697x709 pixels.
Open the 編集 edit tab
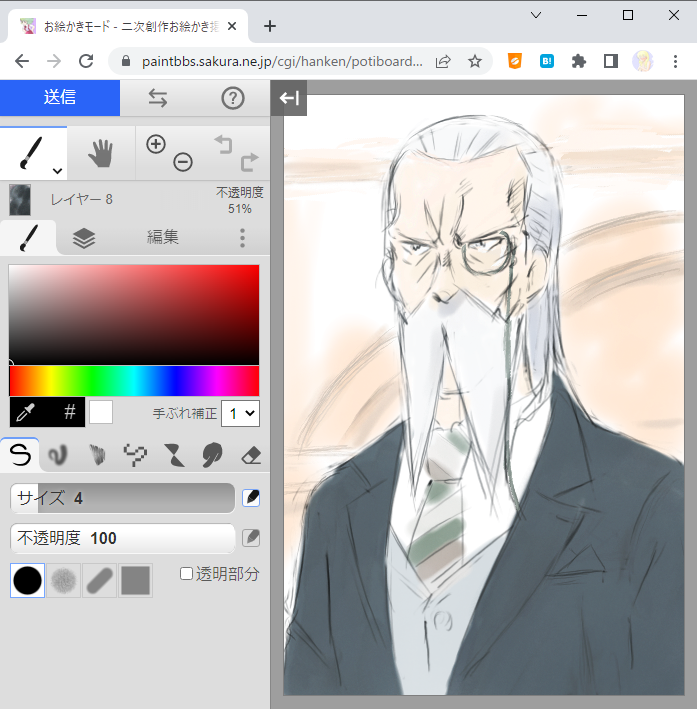tap(163, 237)
